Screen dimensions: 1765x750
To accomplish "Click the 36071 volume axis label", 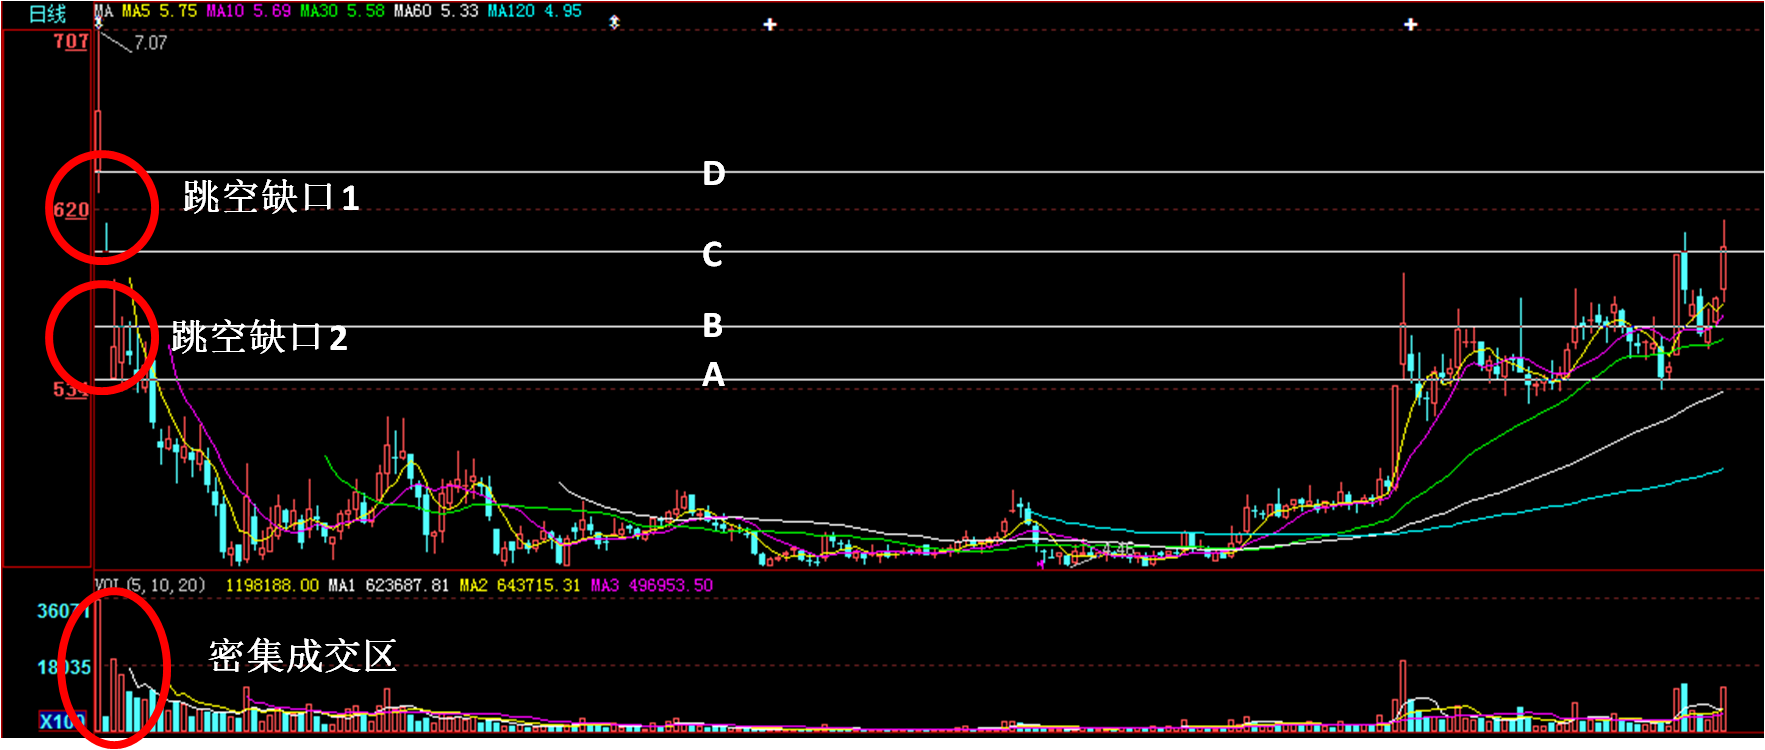I will [x=63, y=610].
